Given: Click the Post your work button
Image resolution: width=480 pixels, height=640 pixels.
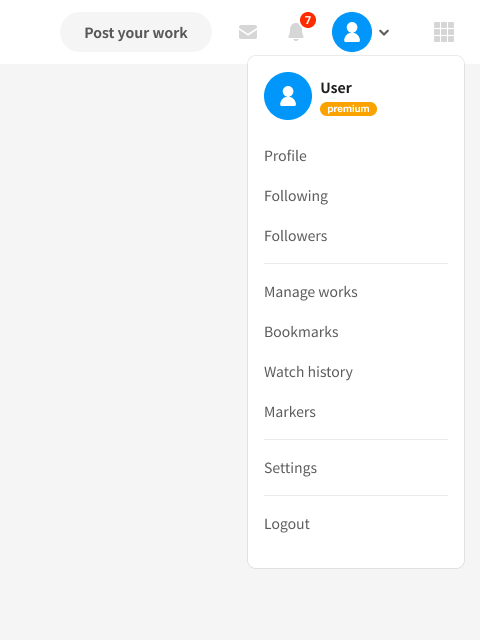Looking at the screenshot, I should (136, 32).
